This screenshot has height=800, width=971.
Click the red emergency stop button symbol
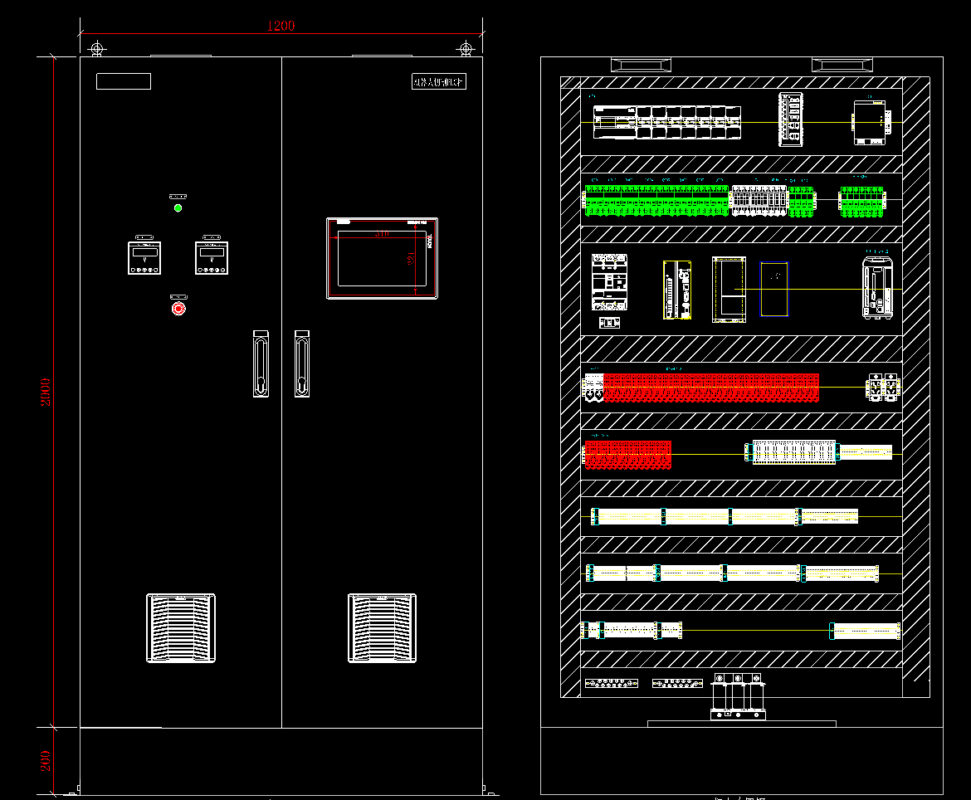coord(178,308)
